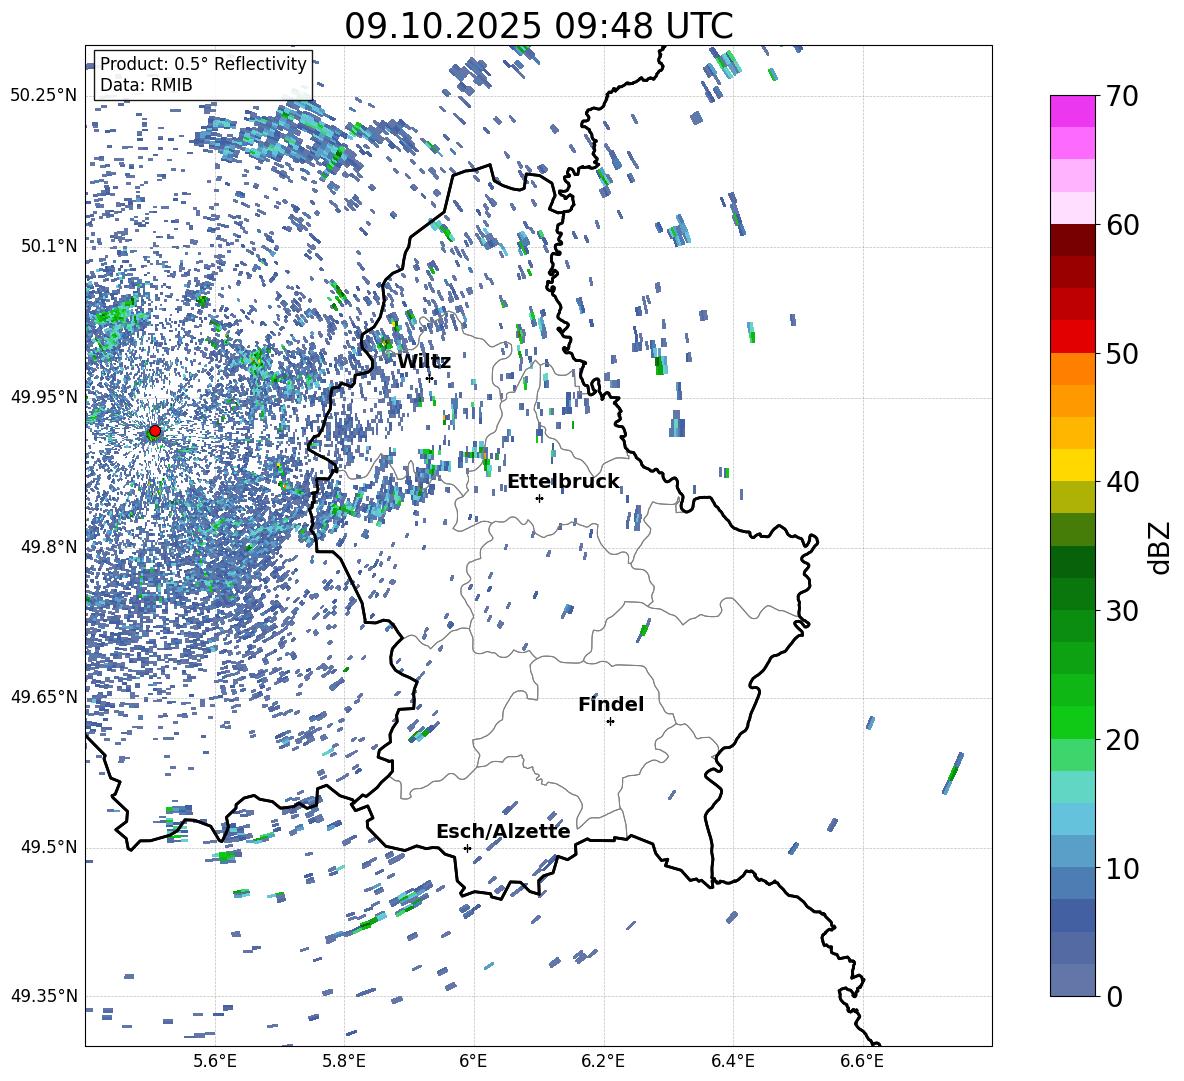
Task: Click the Esch/Alzette city label
Action: click(503, 831)
